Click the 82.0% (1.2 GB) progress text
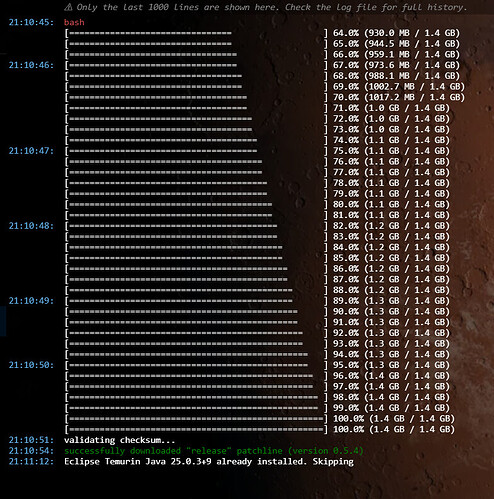The width and height of the screenshot is (494, 499). point(391,226)
